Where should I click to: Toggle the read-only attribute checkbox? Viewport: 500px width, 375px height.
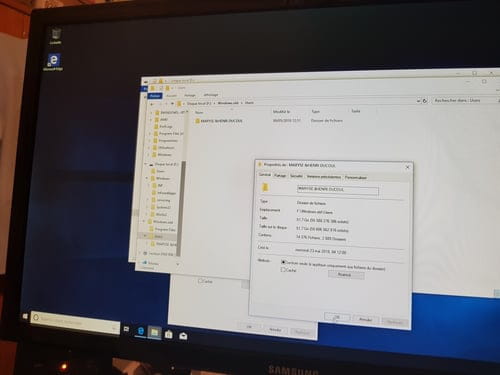(283, 262)
